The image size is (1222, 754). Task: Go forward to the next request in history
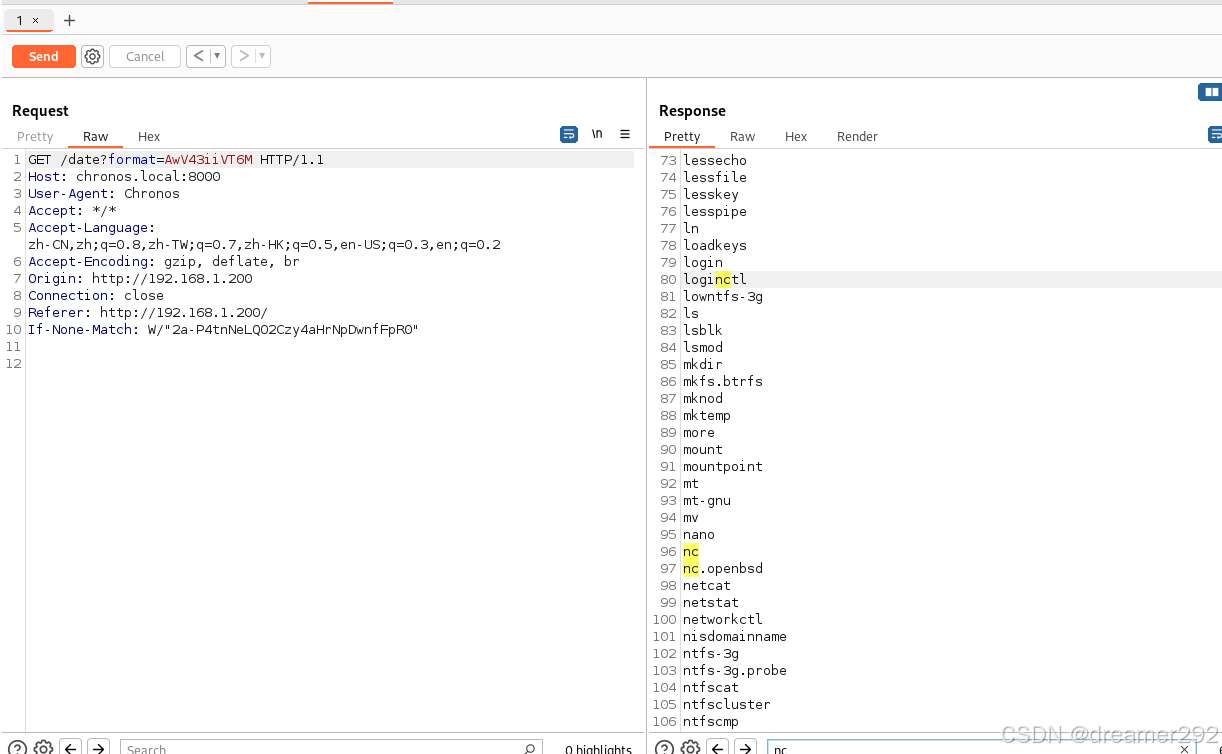point(243,57)
